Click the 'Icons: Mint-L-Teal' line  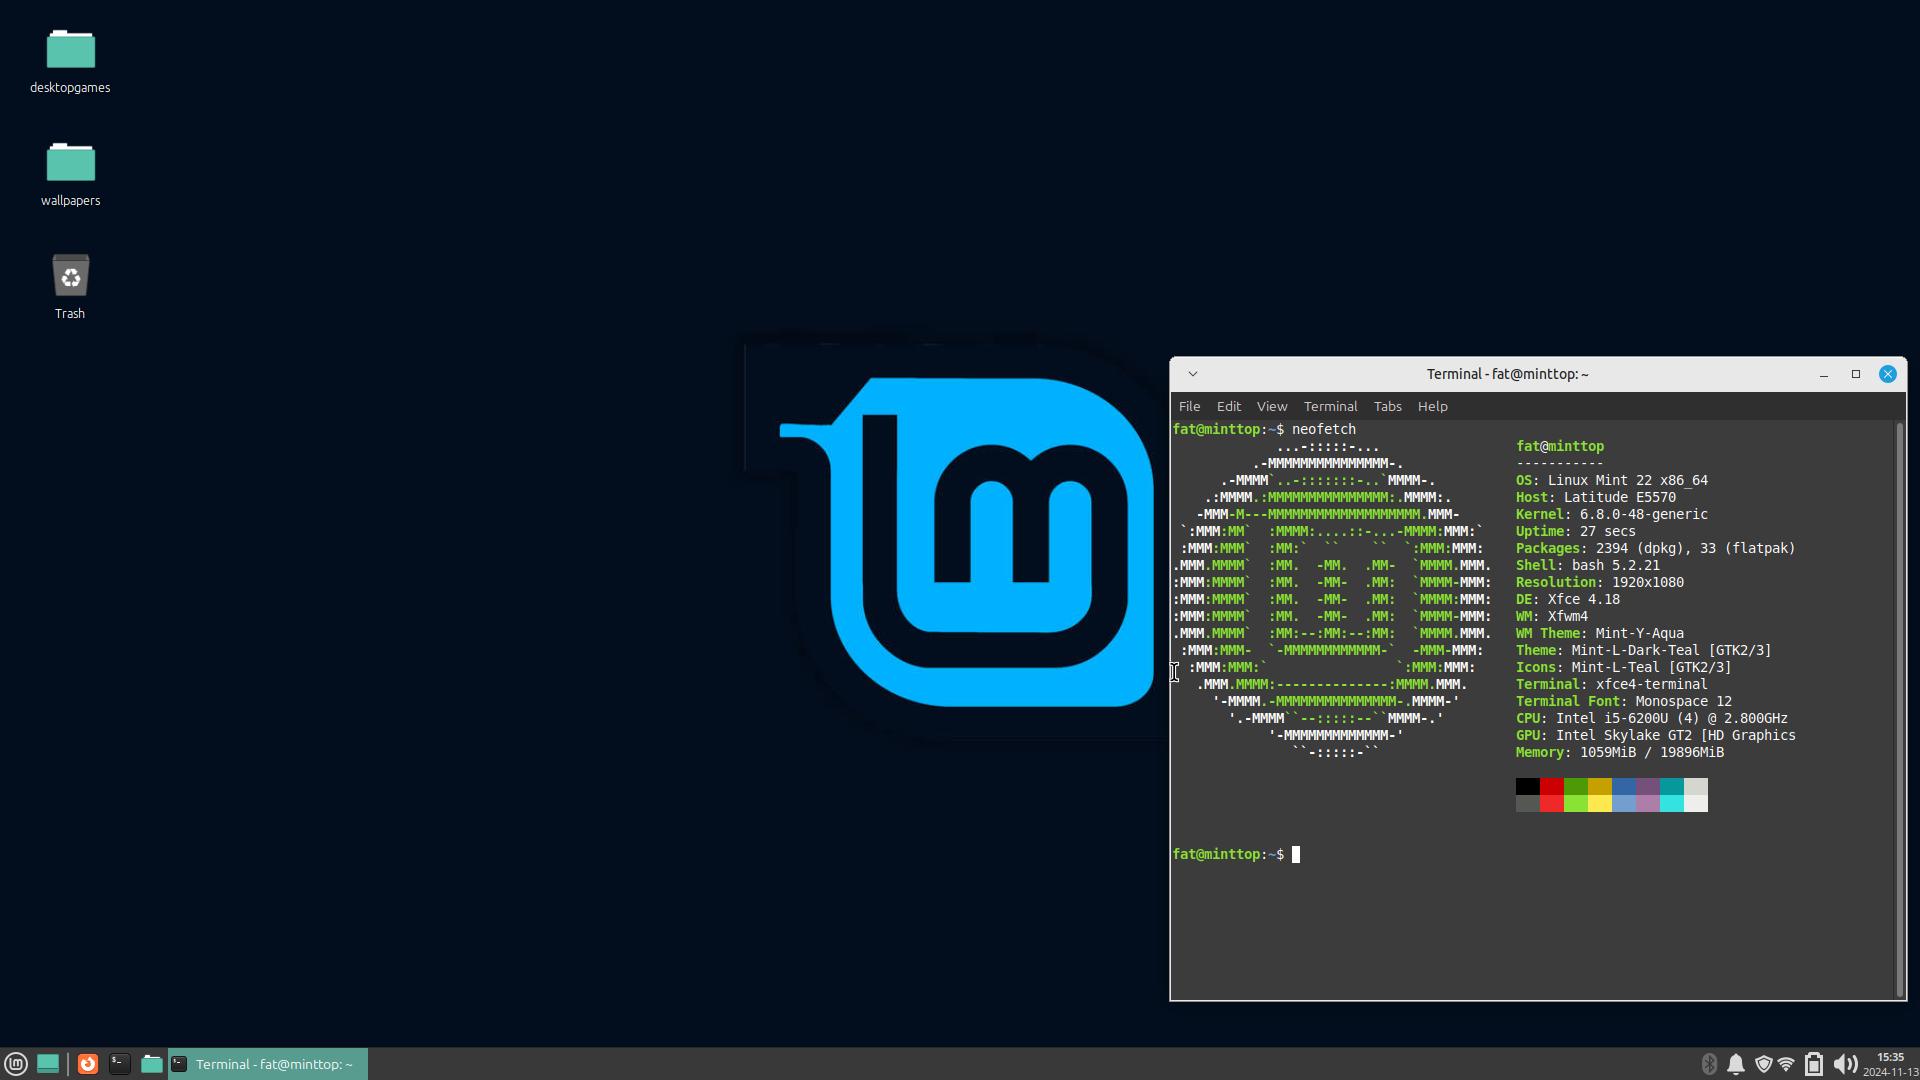point(1624,668)
